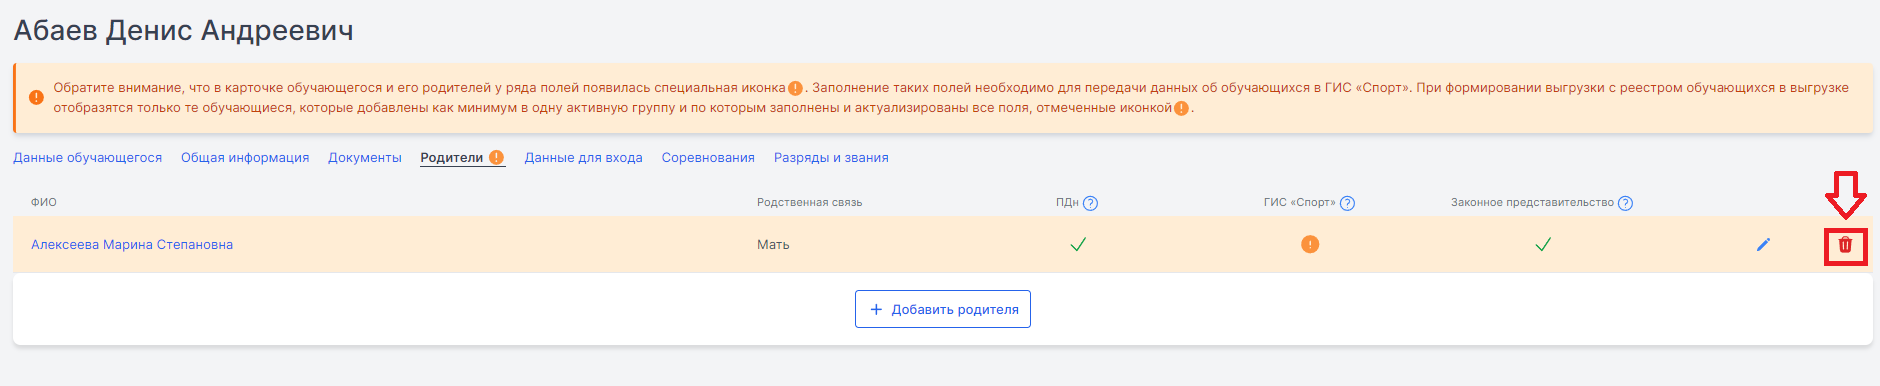Open the ГИС «Спорт» help icon

[1347, 203]
